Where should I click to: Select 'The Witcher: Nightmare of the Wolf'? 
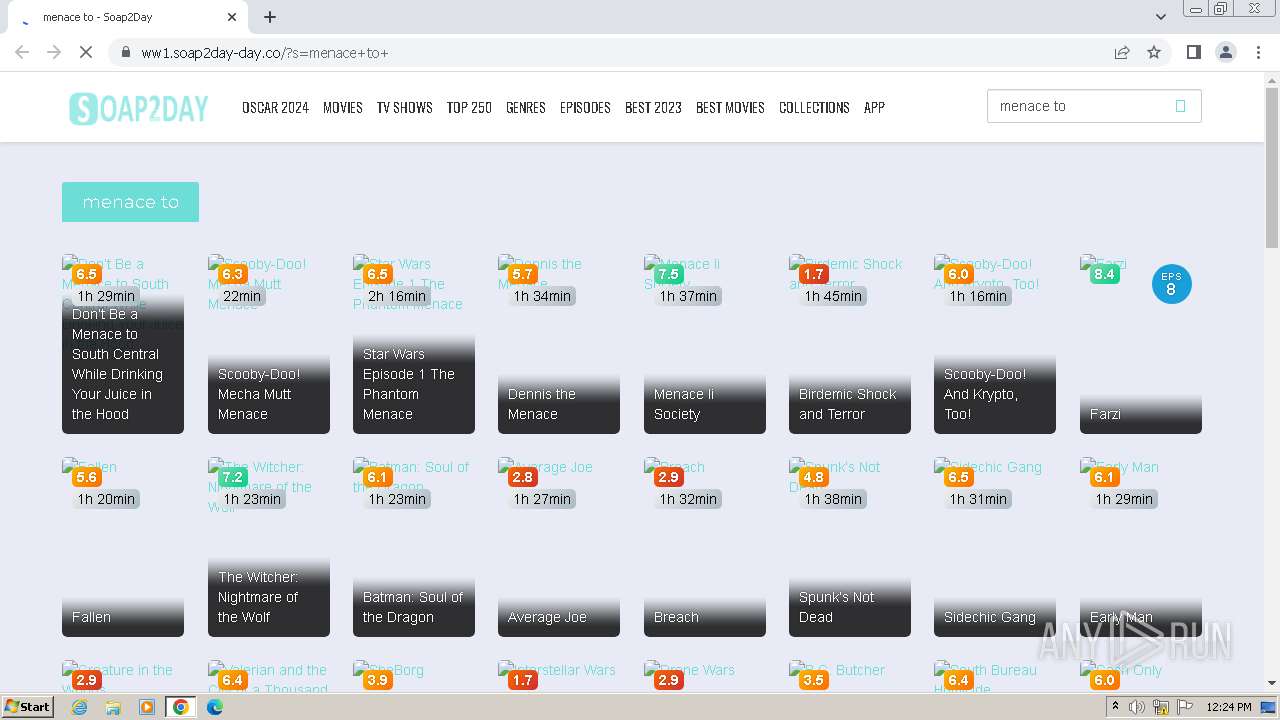tap(269, 547)
